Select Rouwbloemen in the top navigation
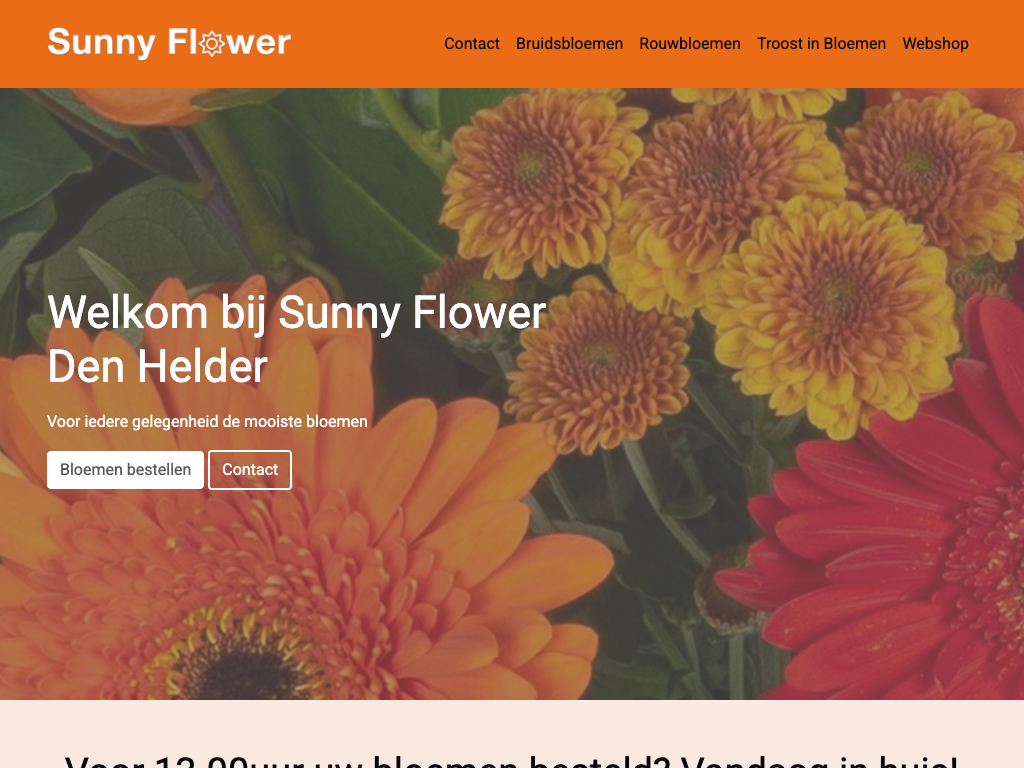The height and width of the screenshot is (768, 1024). pos(690,44)
